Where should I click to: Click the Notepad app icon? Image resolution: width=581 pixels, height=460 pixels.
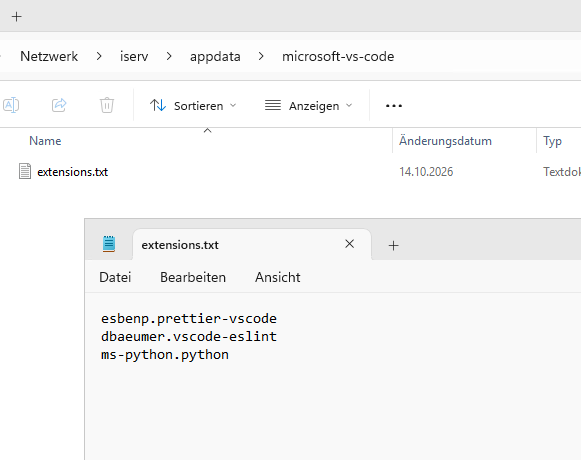pos(109,244)
